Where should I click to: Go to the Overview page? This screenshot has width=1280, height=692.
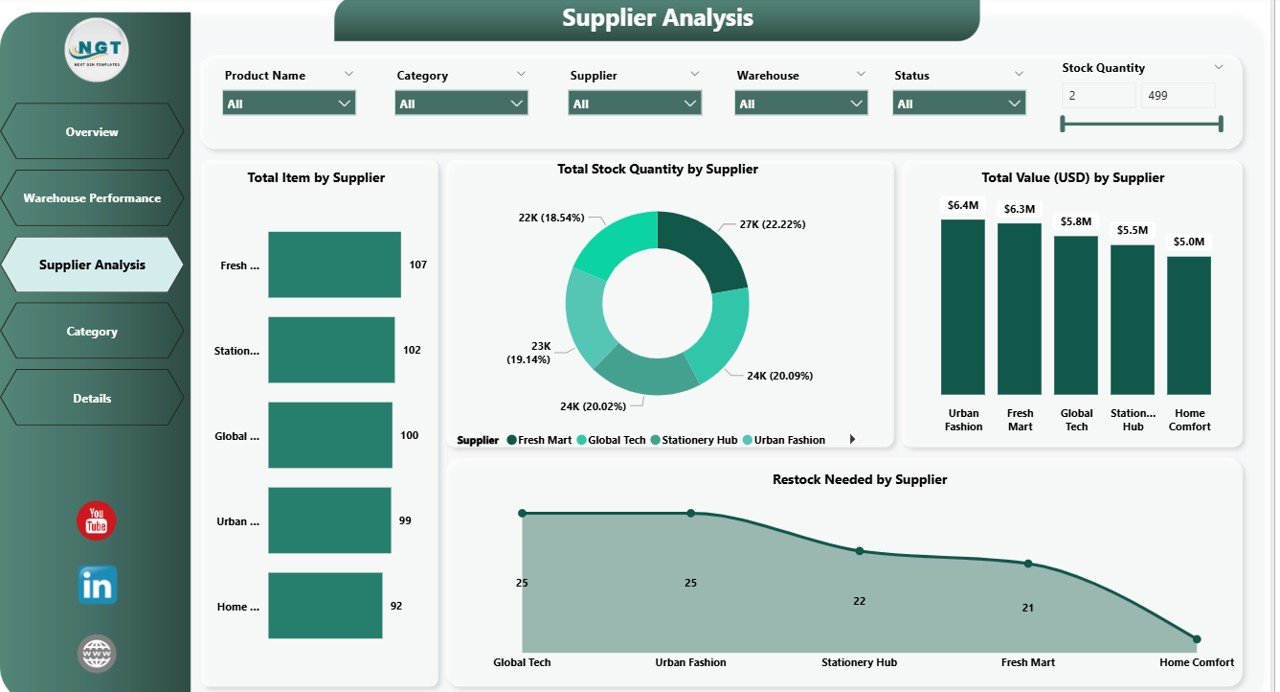tap(92, 132)
